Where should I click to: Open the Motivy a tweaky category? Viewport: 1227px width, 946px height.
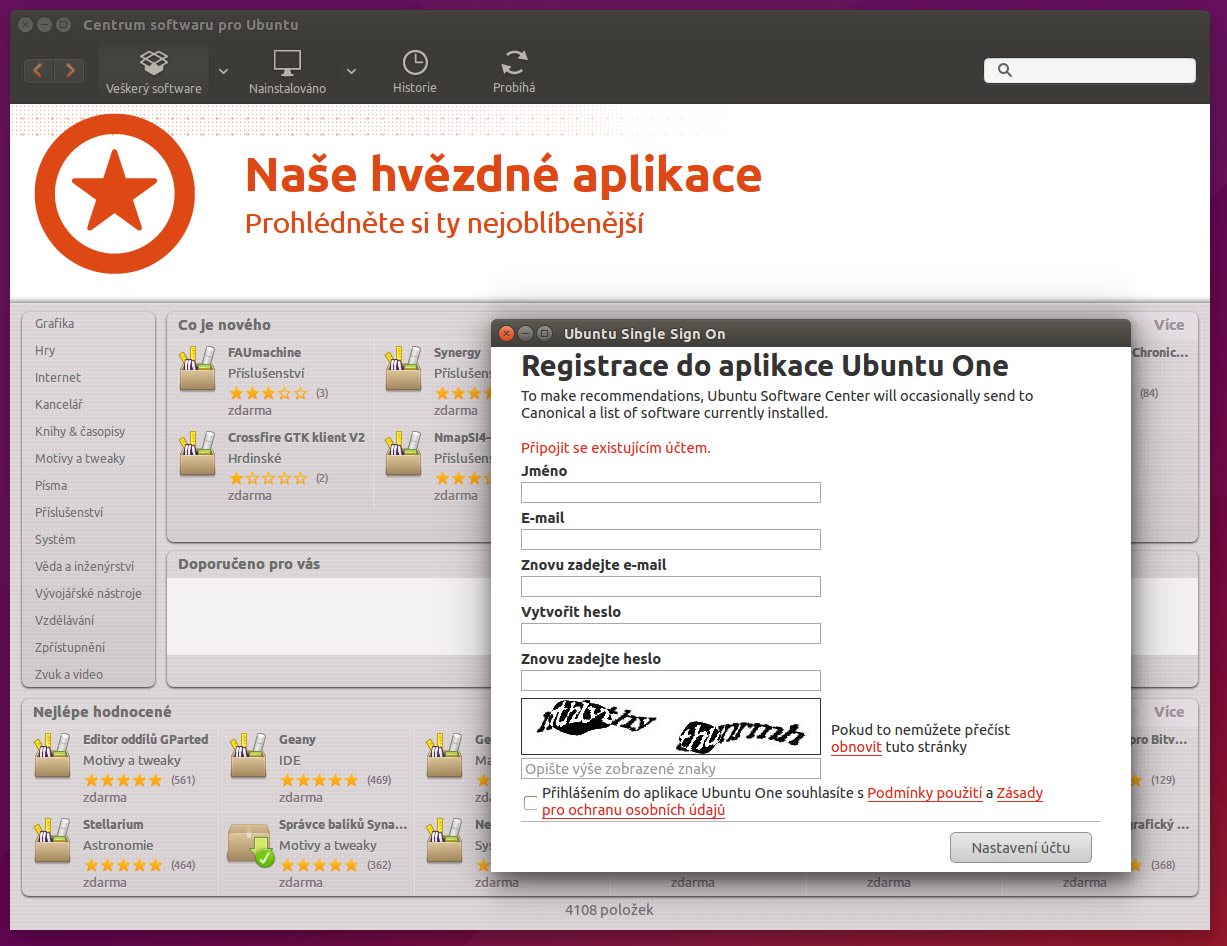tap(80, 459)
